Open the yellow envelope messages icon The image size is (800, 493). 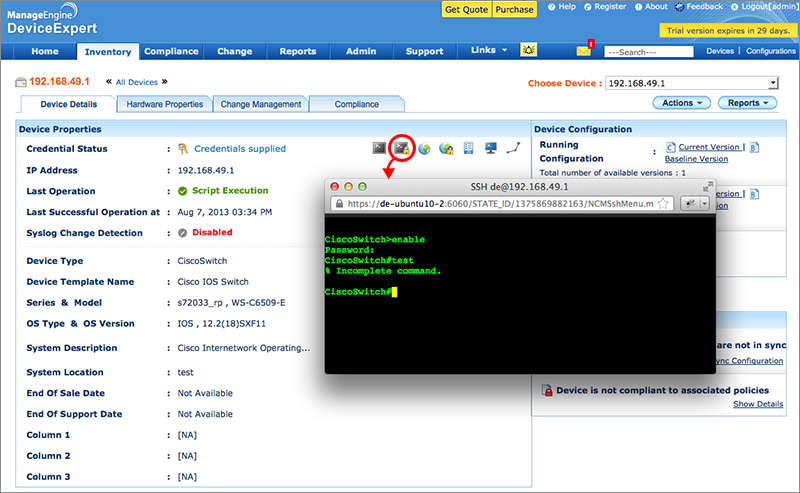[583, 51]
